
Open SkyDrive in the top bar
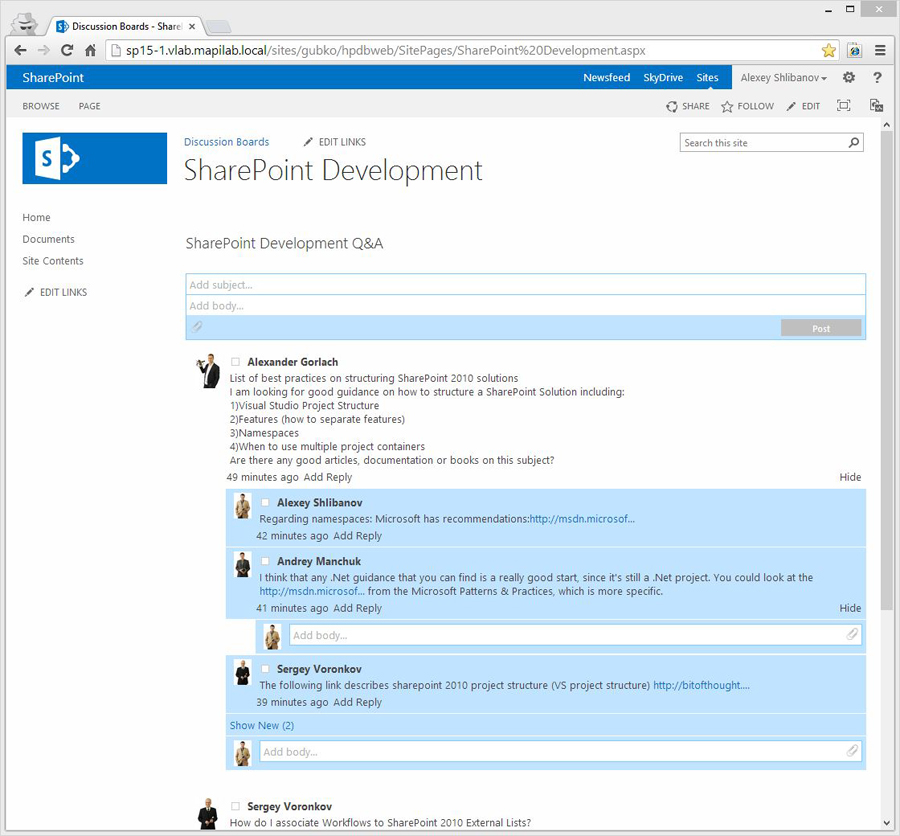click(x=663, y=78)
